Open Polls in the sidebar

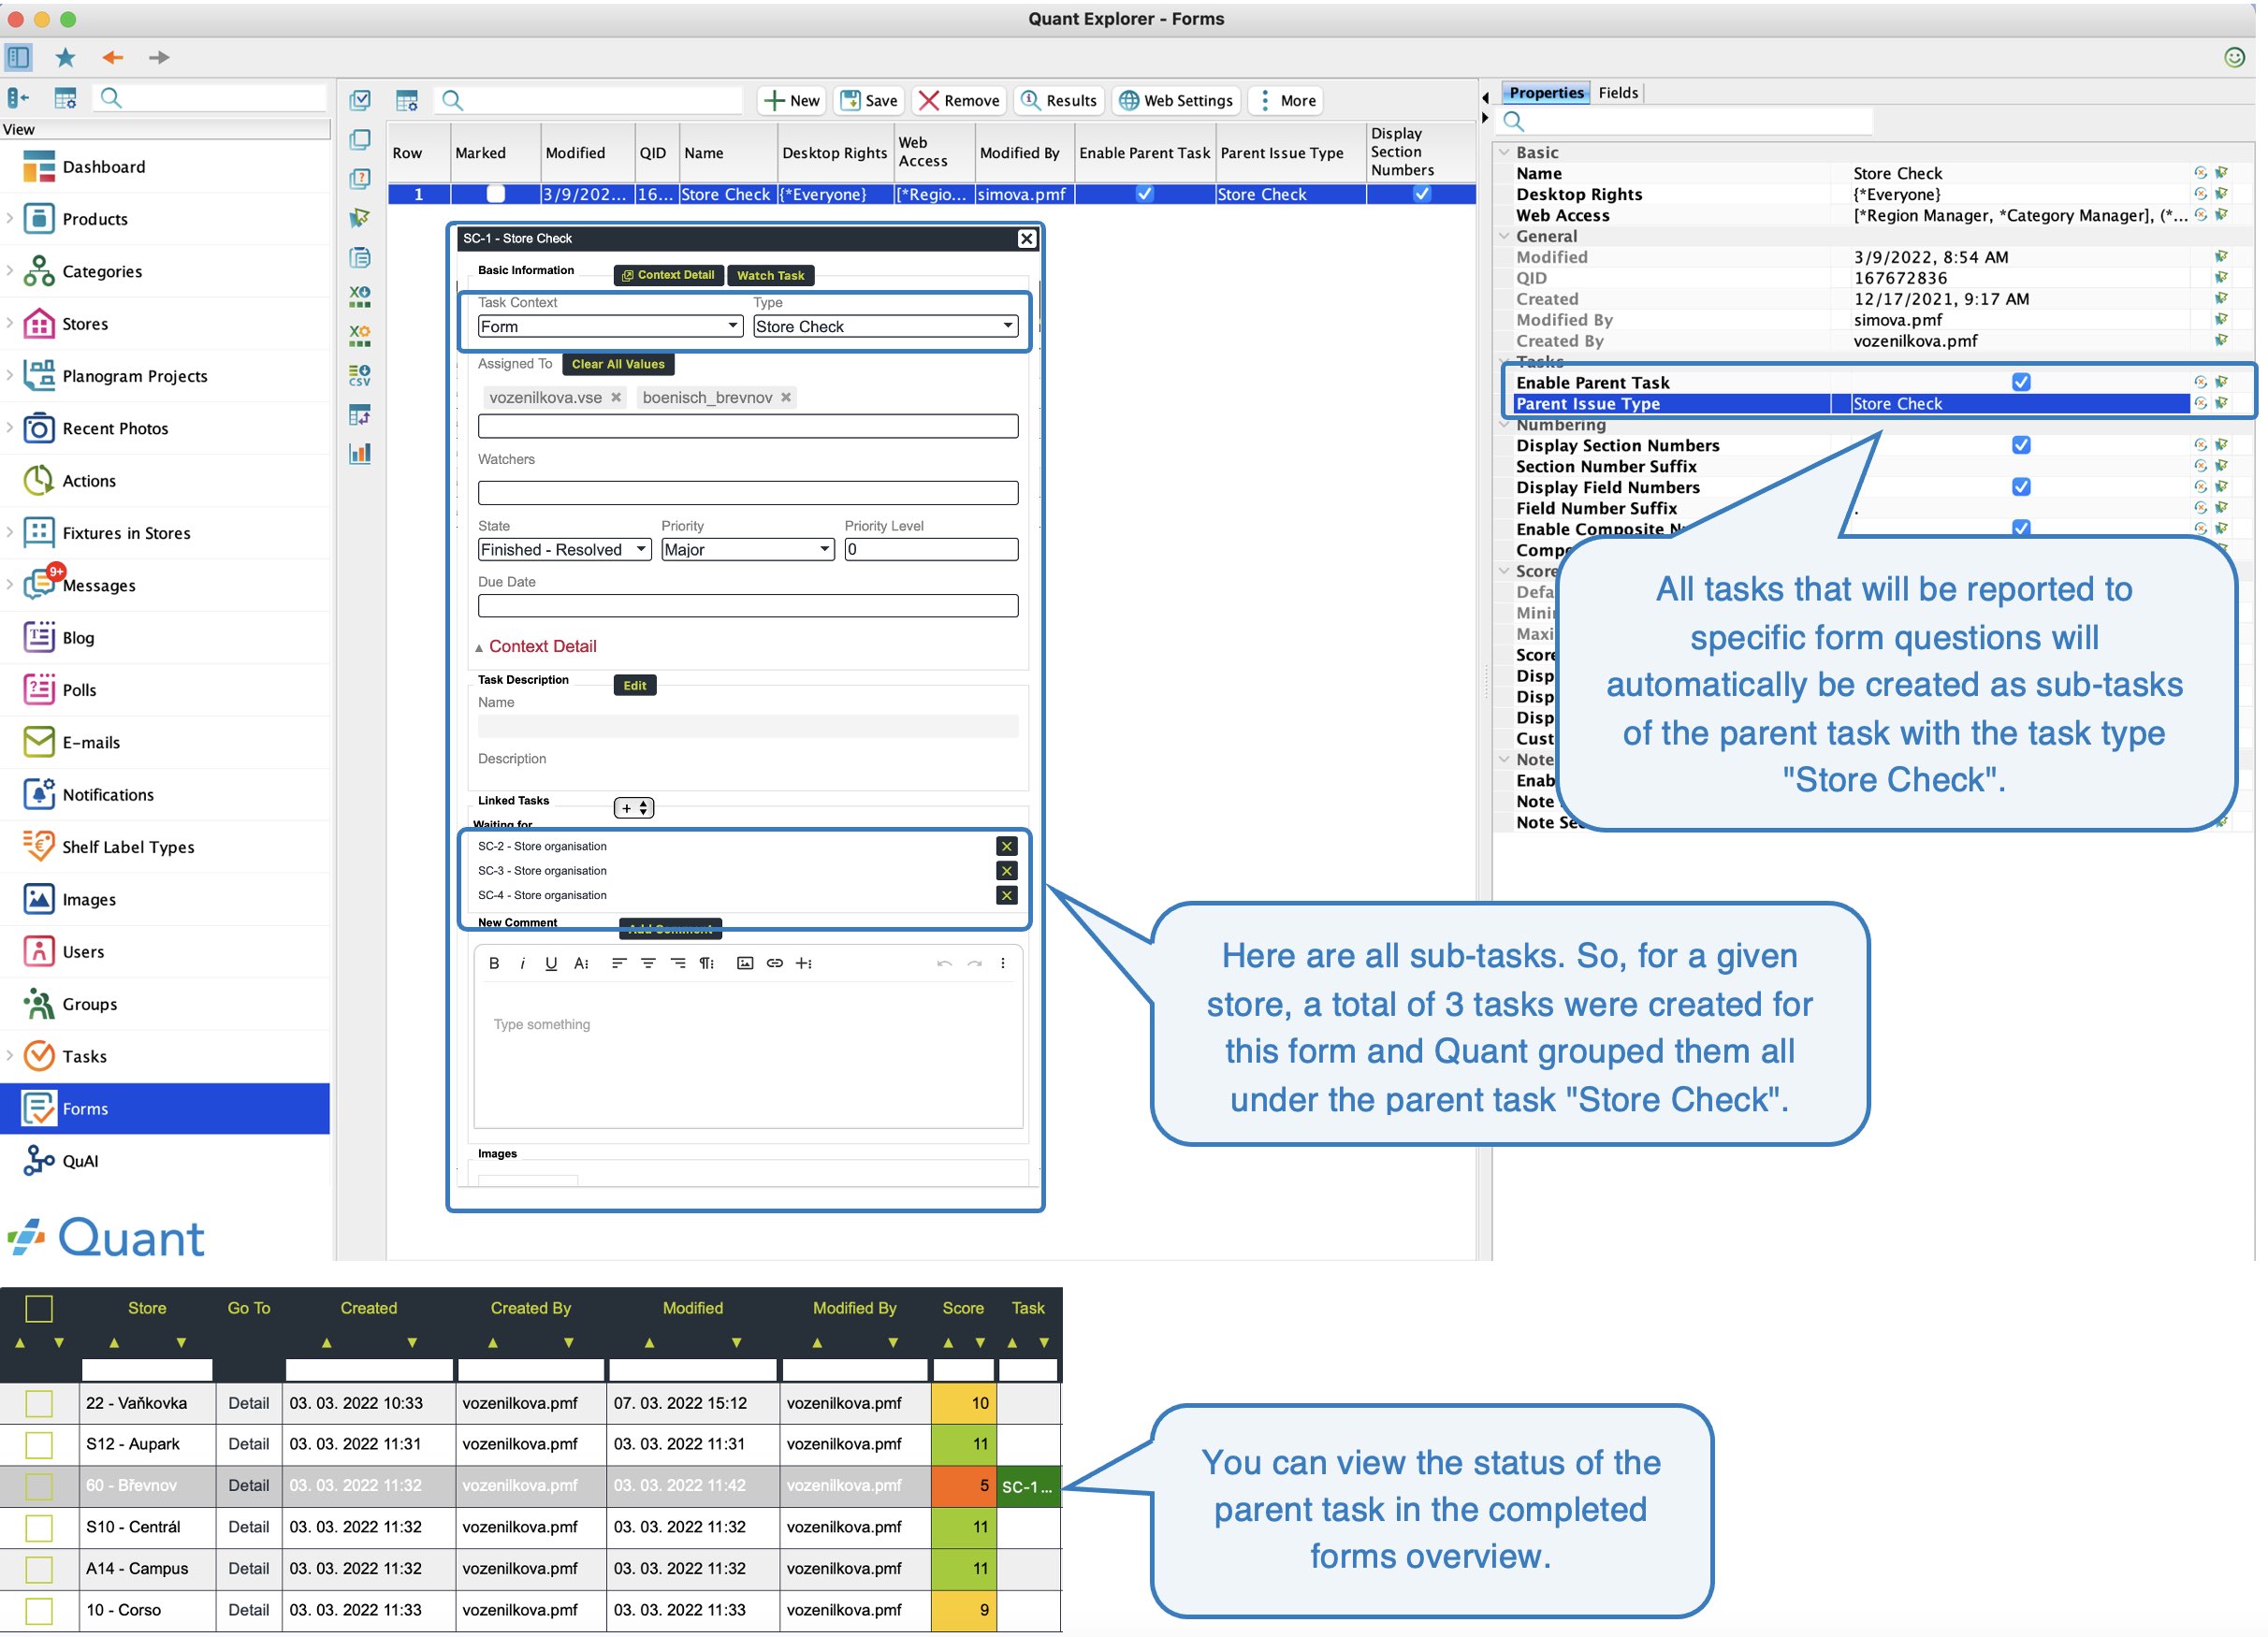click(x=79, y=690)
